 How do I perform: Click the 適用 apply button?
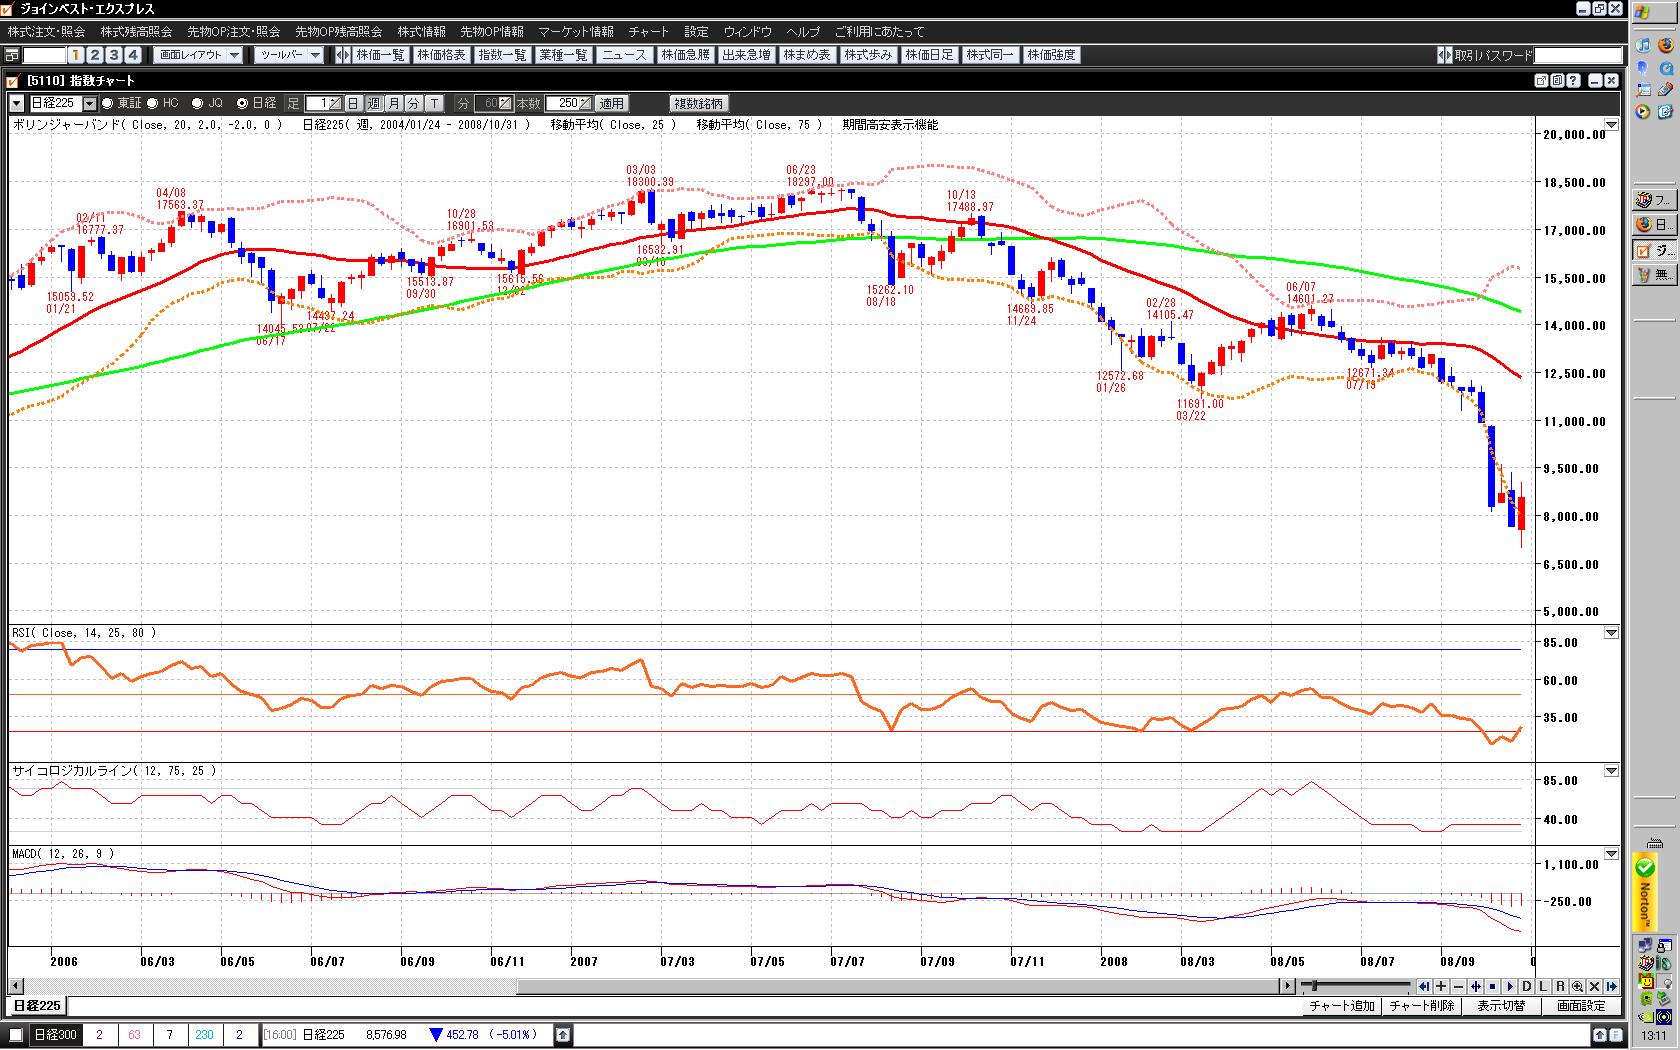[611, 103]
